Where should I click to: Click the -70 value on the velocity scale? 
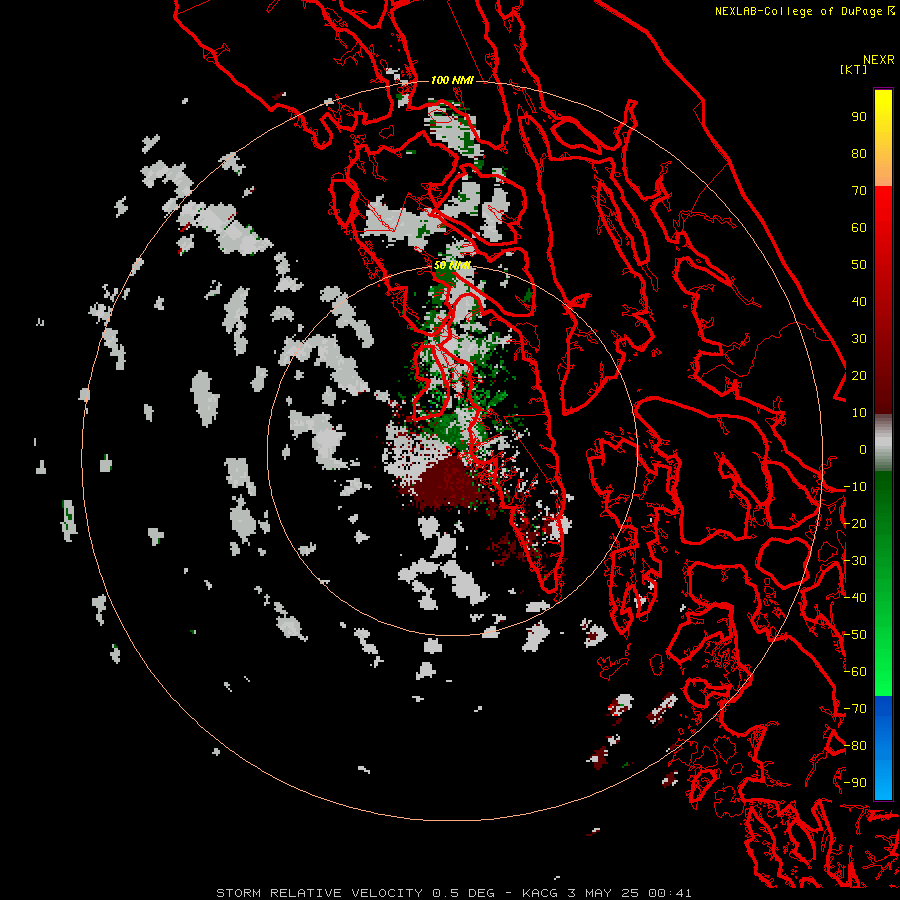[855, 708]
